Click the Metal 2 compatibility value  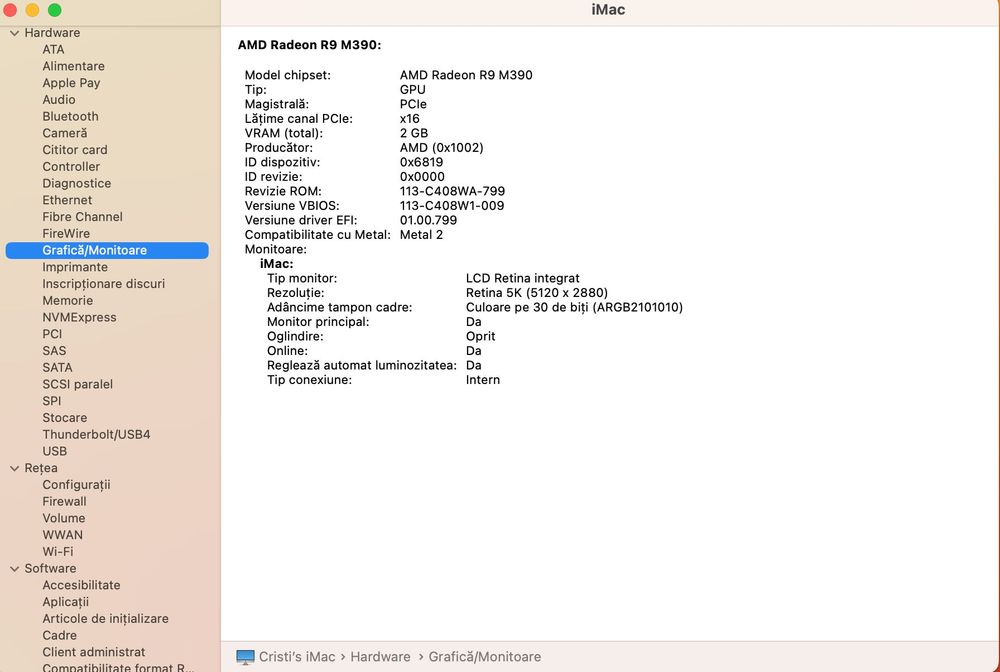pyautogui.click(x=422, y=235)
